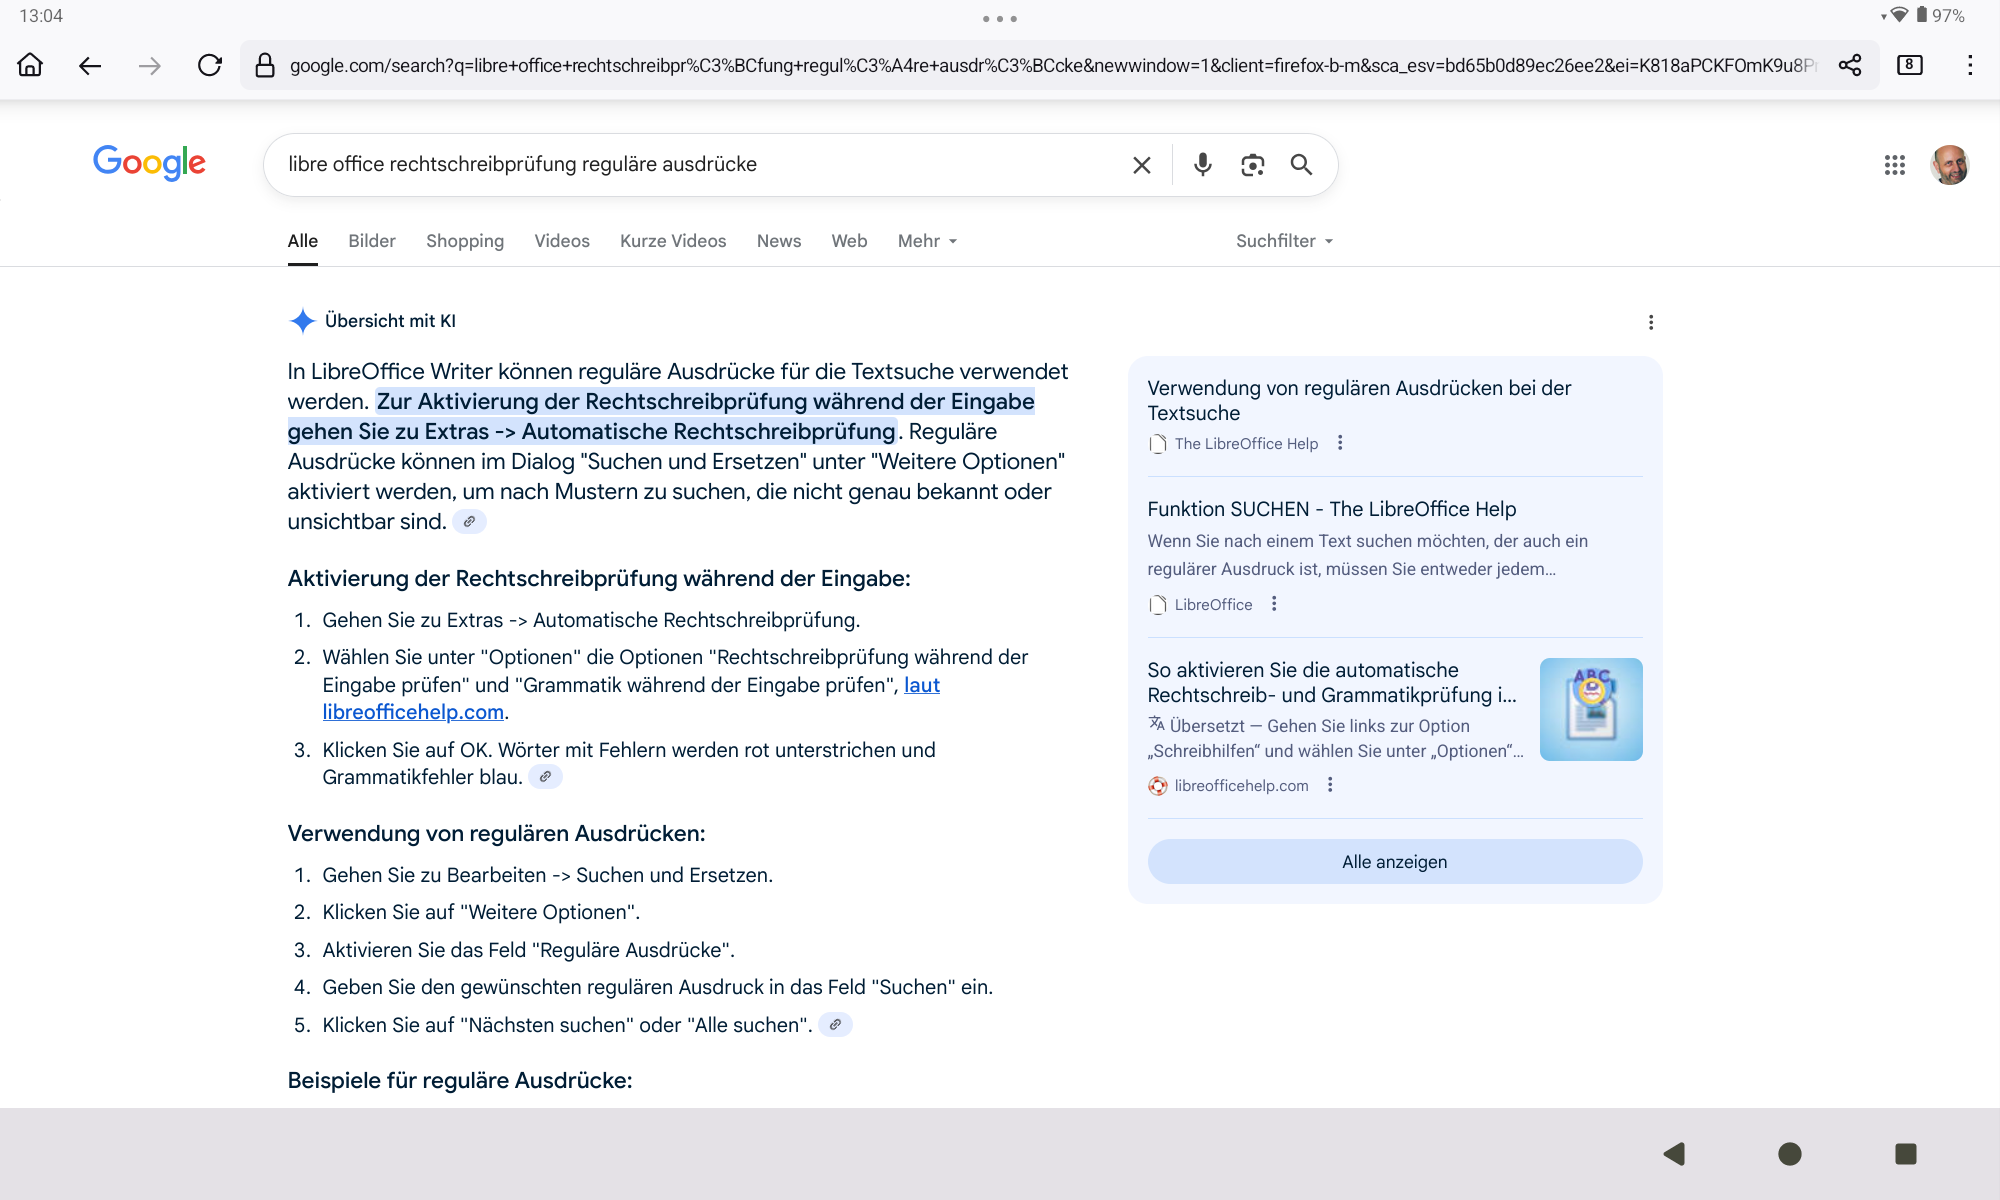
Task: Click 'Gehen Sie zu Bearbeiten -> Suchen und Ersetzen.'
Action: [x=548, y=875]
